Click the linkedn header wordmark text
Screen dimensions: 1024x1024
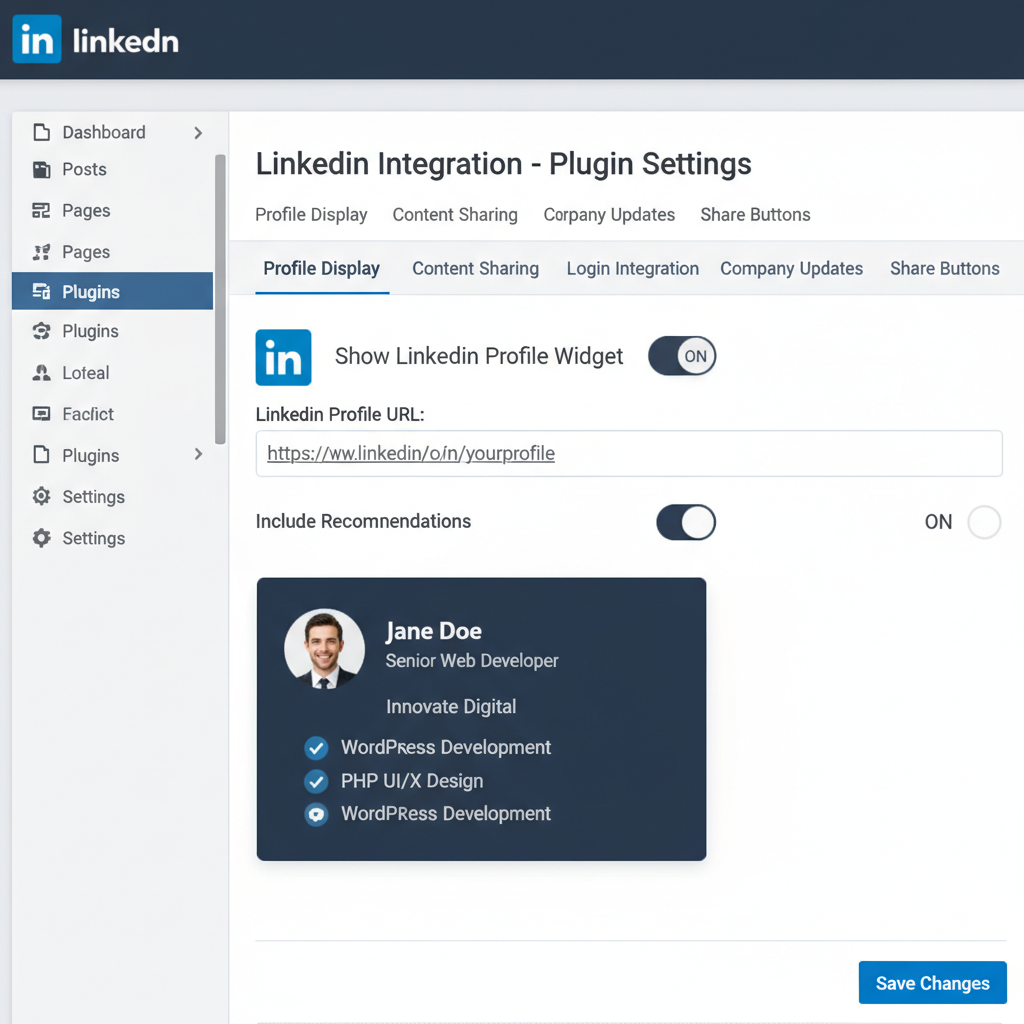click(125, 41)
